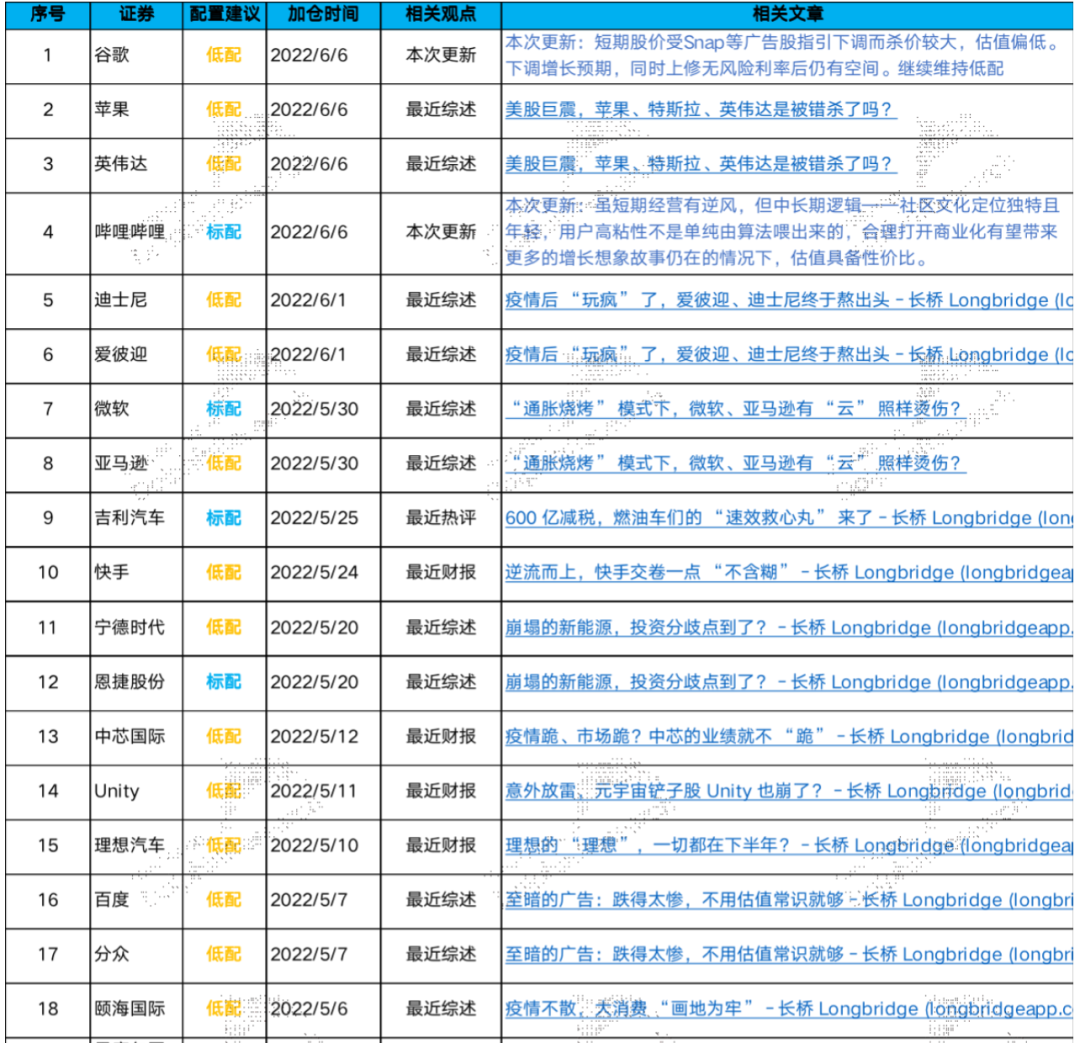Click 标配 rating in 微软 row

(224, 409)
